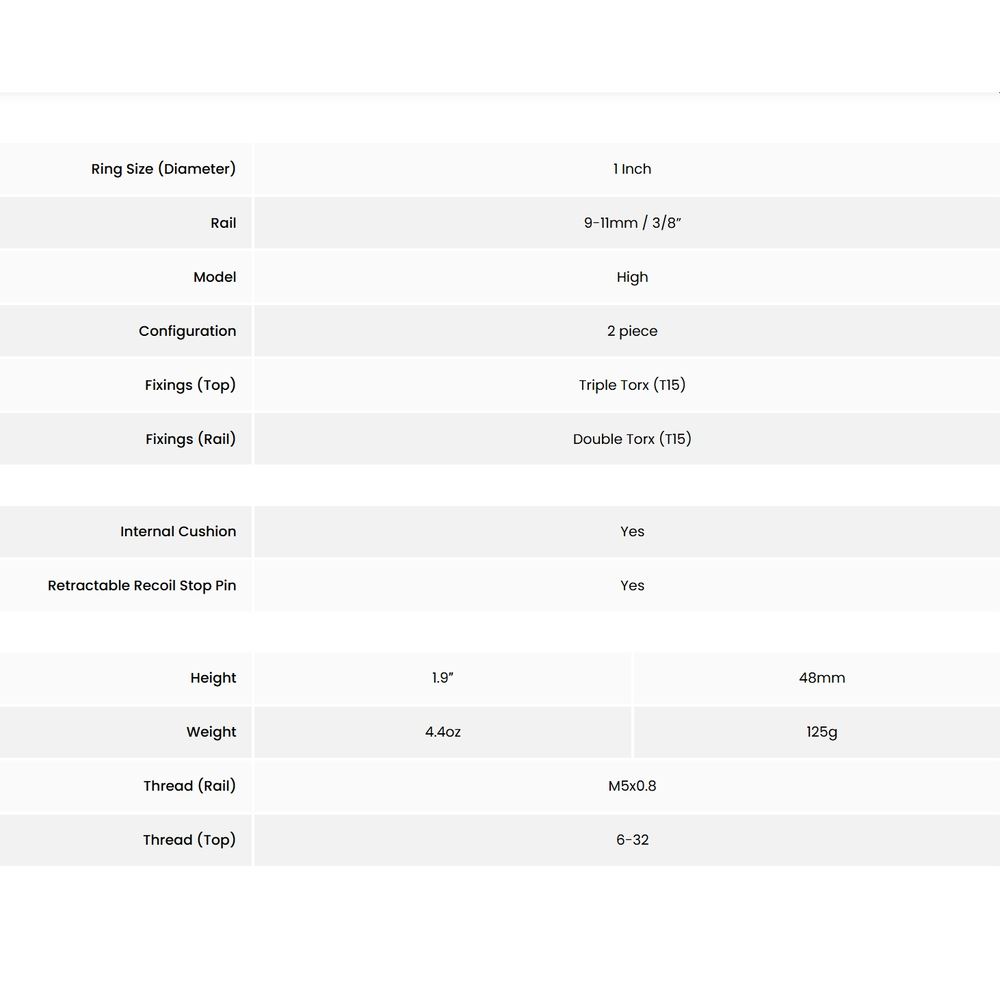Image resolution: width=1000 pixels, height=1000 pixels.
Task: Click the Internal Cushion label
Action: point(178,531)
